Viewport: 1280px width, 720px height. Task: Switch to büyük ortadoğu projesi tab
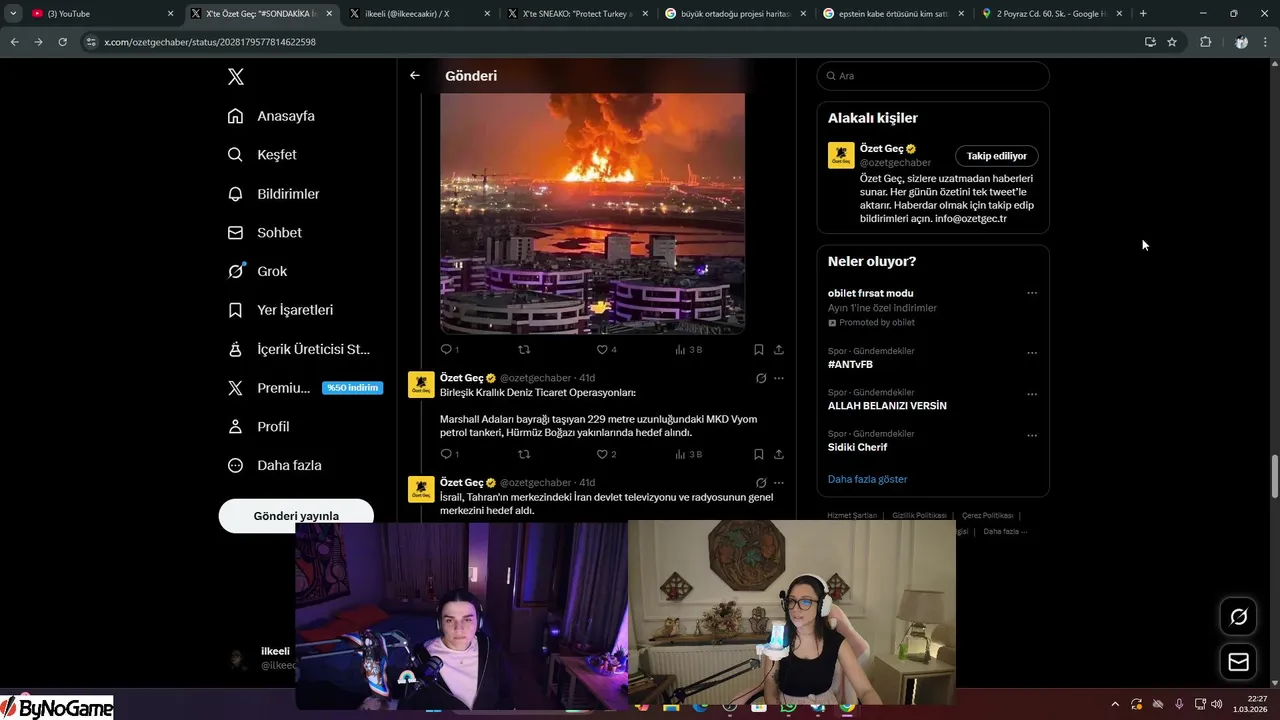(736, 13)
